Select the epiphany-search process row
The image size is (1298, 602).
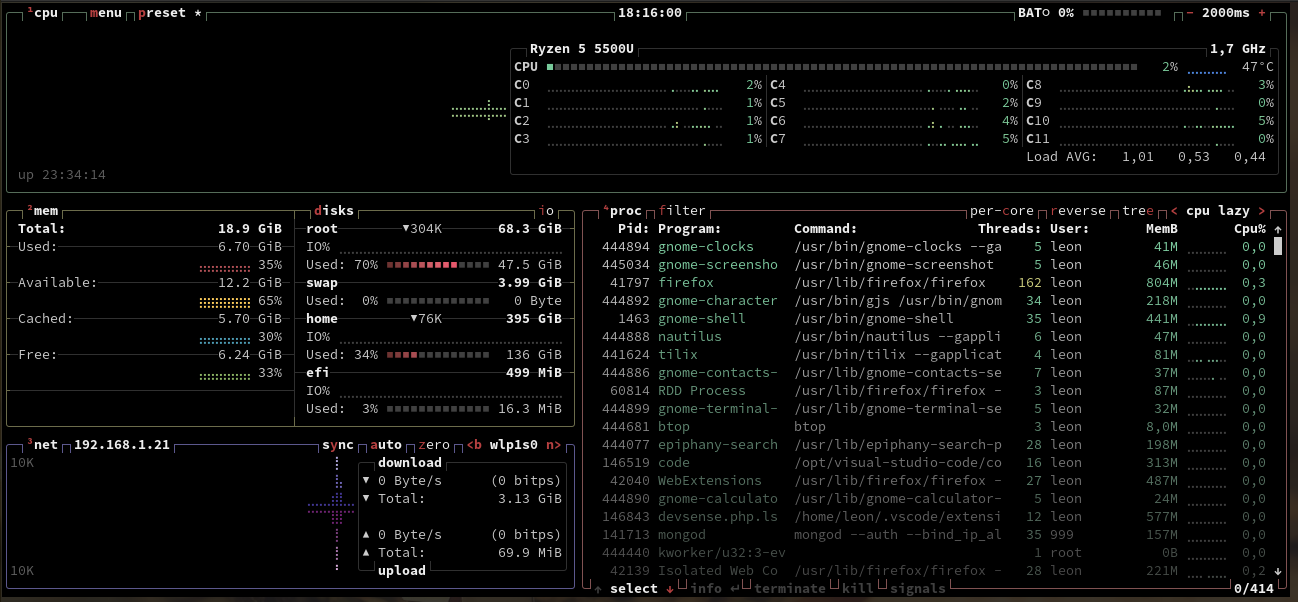(x=935, y=445)
